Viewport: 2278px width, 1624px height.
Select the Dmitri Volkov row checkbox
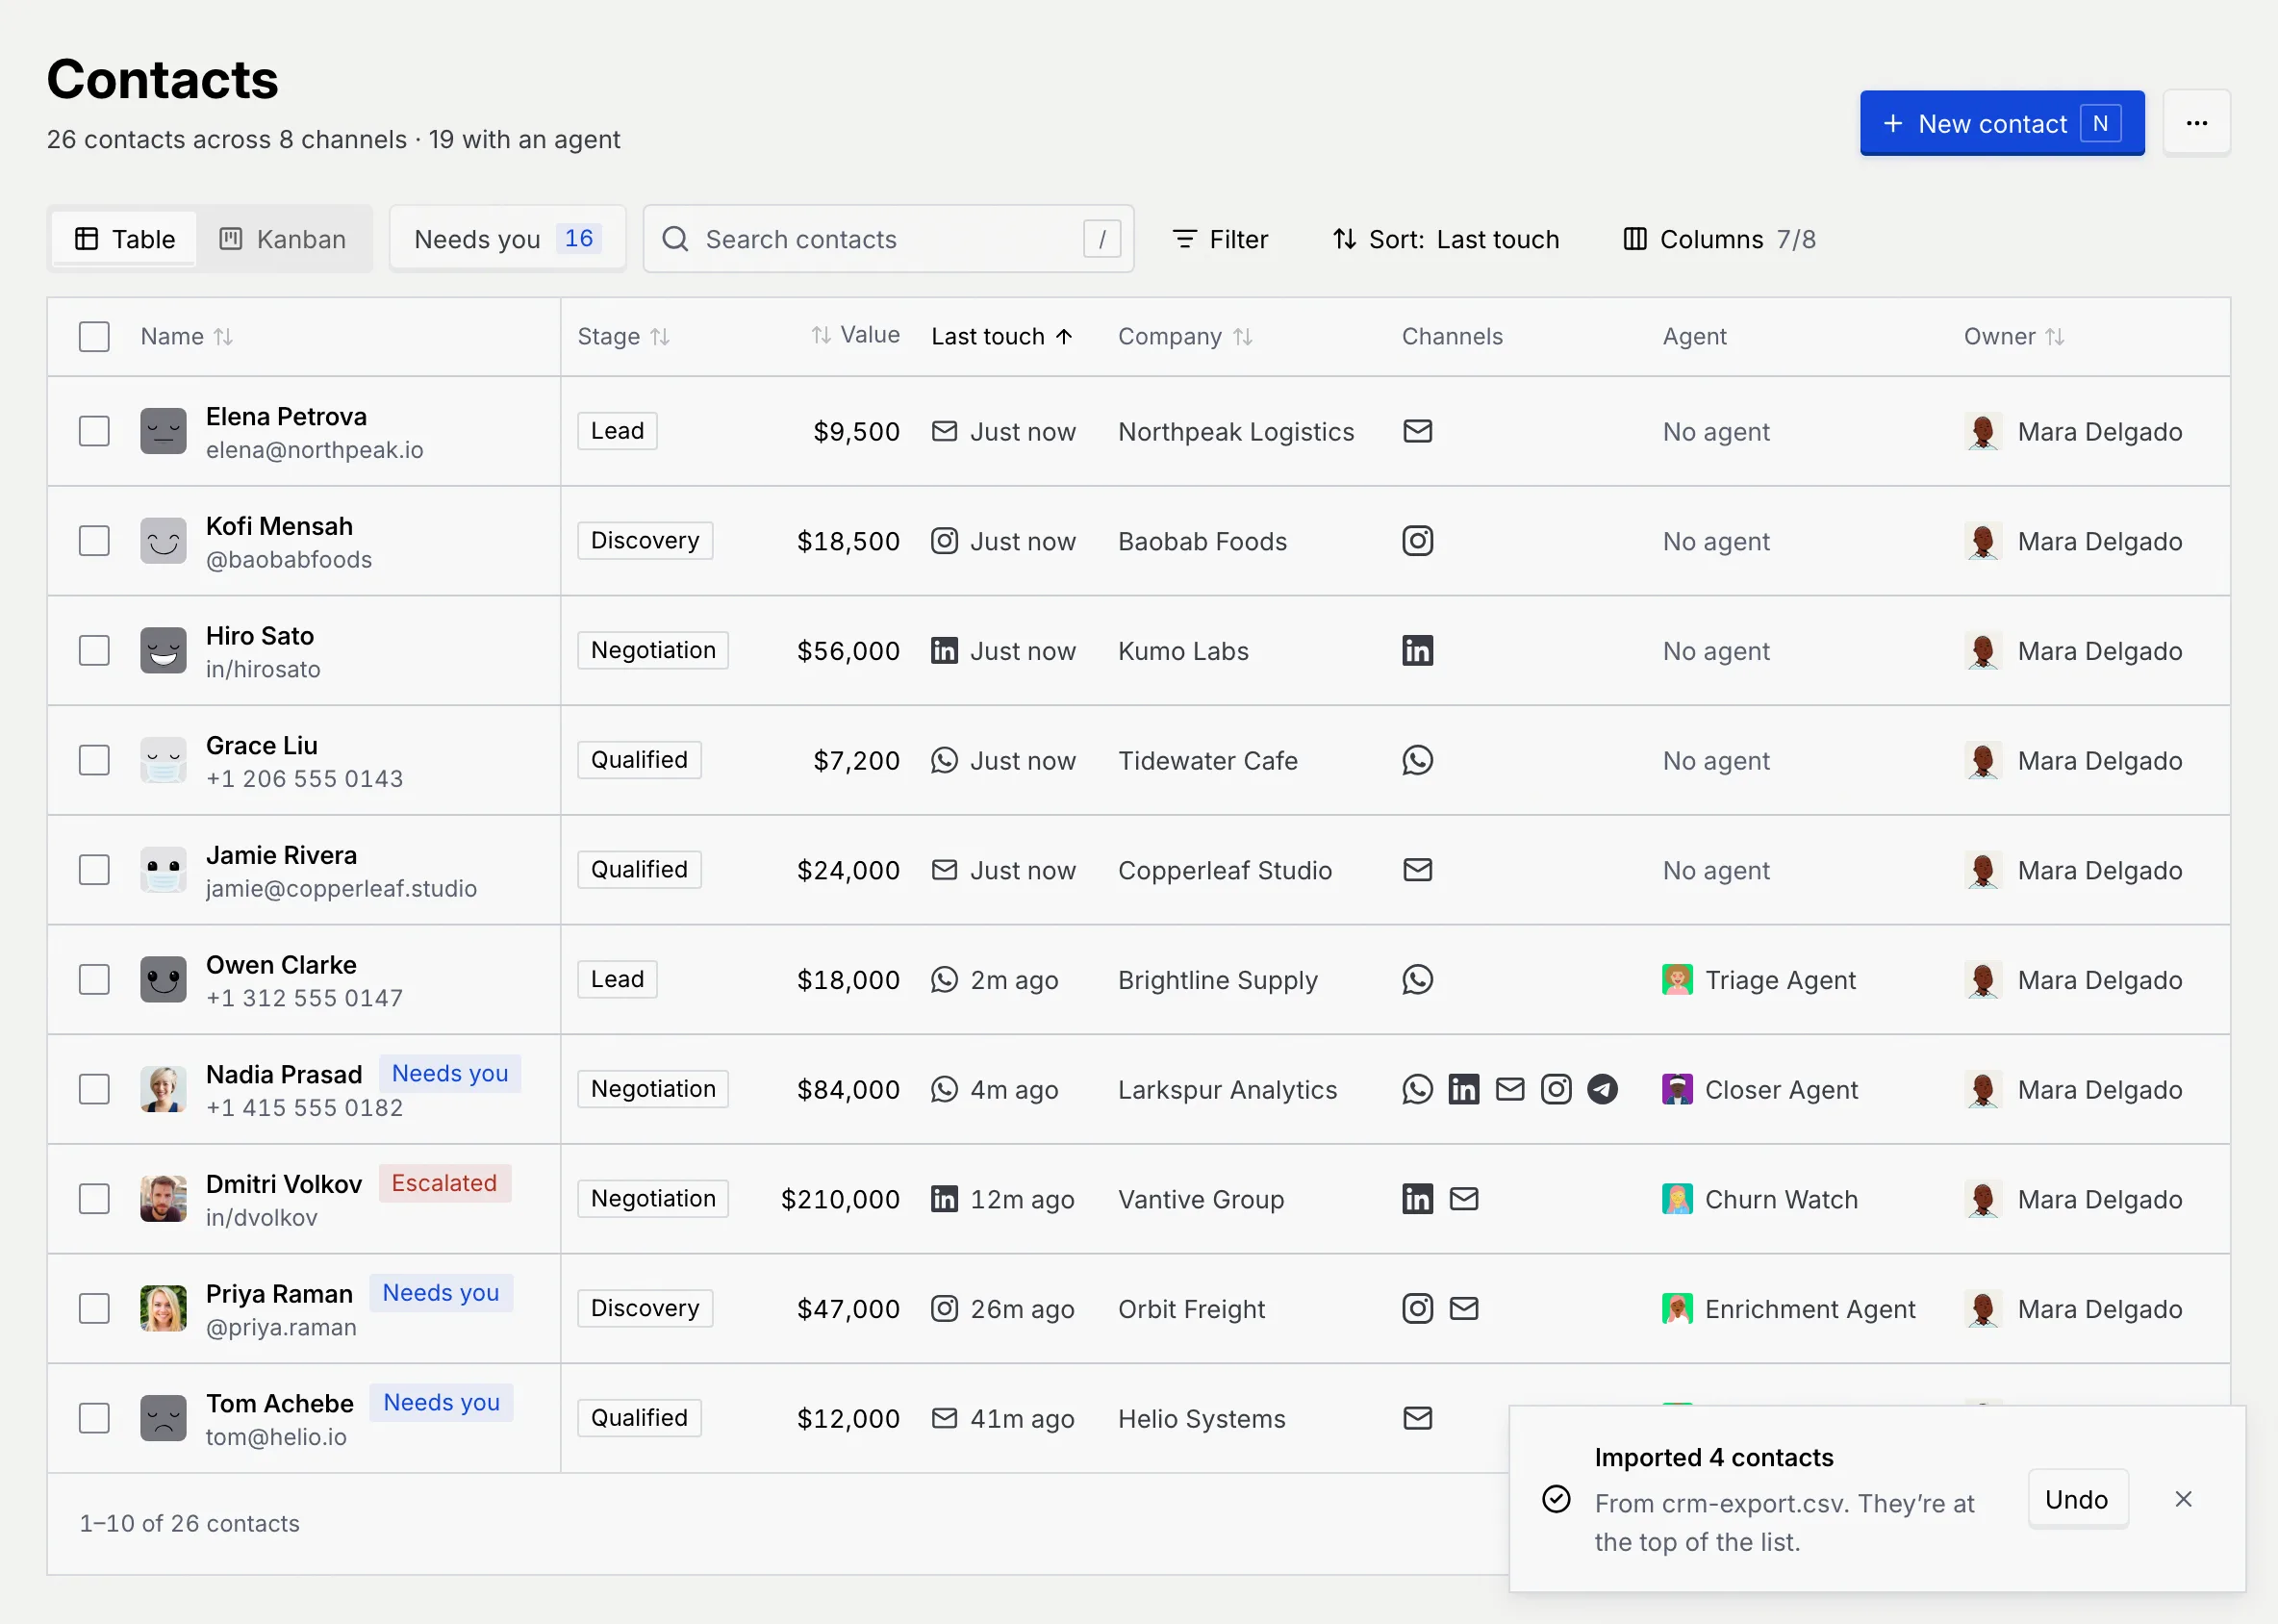click(x=94, y=1198)
